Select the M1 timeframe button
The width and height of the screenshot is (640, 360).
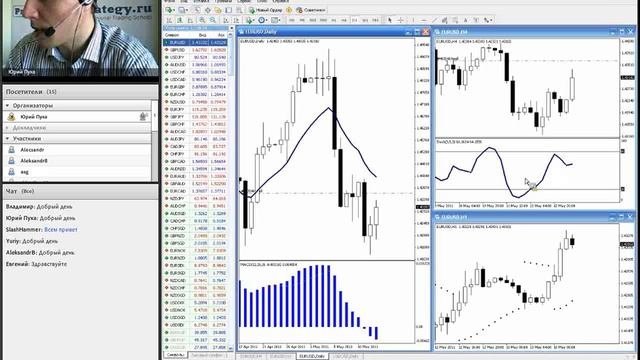291,20
